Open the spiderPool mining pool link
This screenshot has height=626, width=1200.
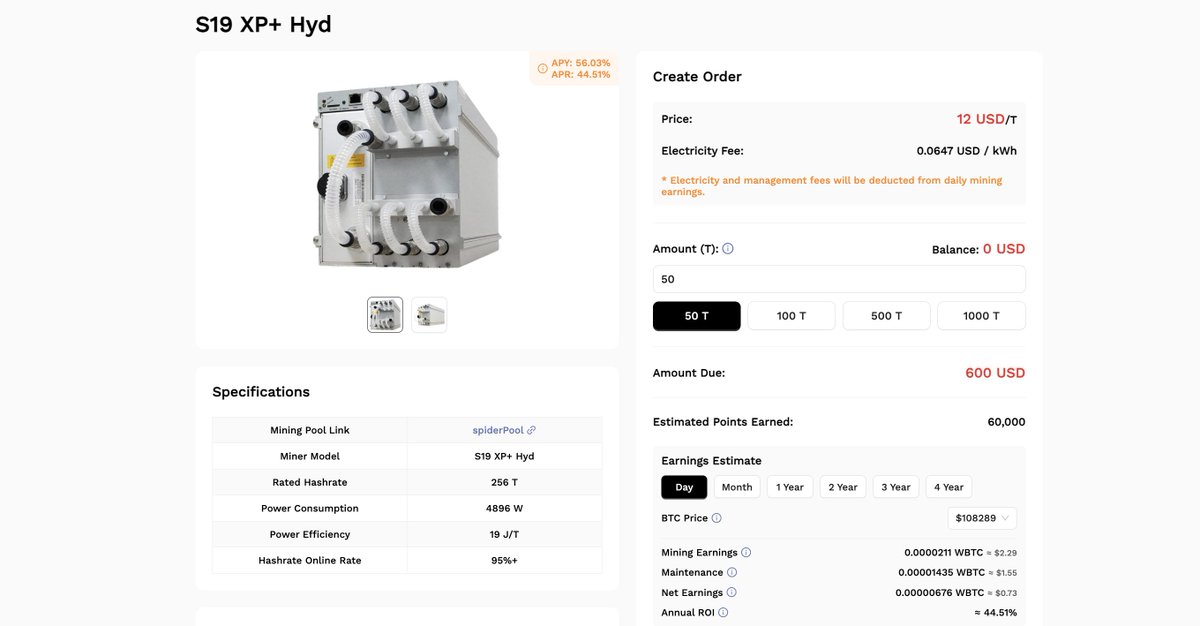[x=498, y=430]
